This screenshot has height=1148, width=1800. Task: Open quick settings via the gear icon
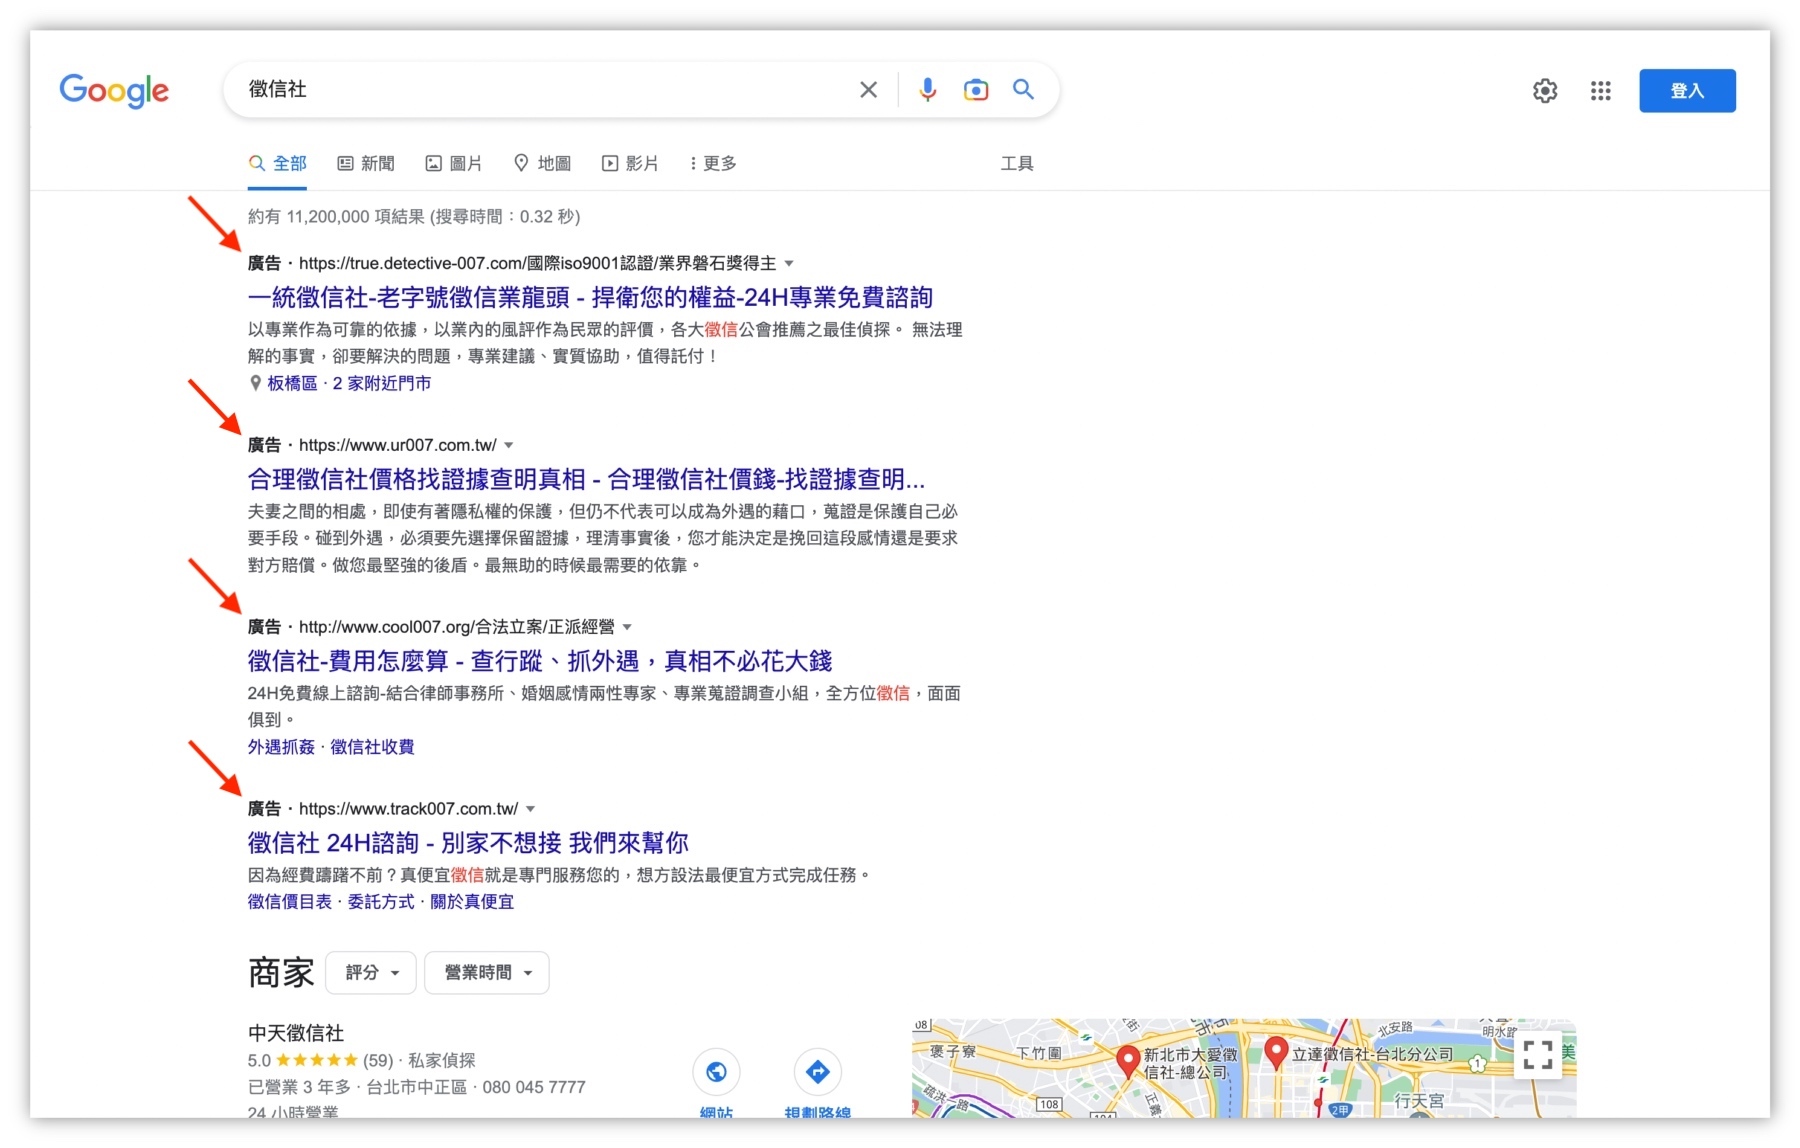(x=1544, y=90)
